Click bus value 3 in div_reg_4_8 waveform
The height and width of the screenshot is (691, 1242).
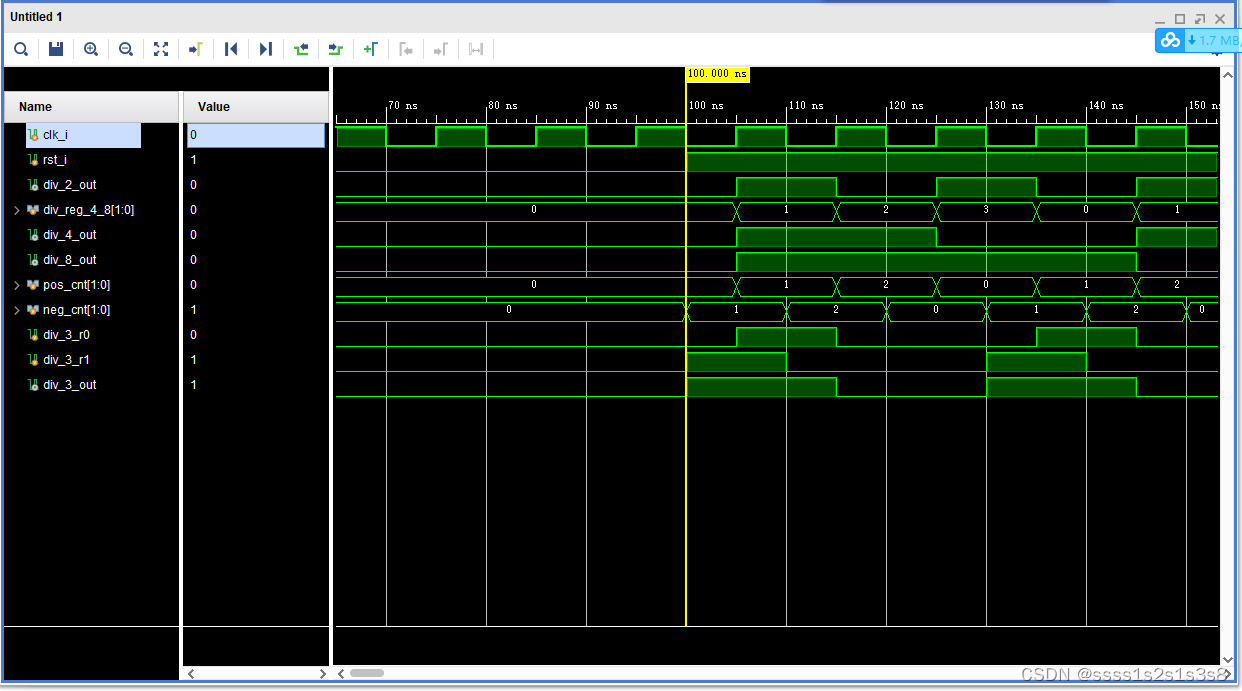coord(986,210)
